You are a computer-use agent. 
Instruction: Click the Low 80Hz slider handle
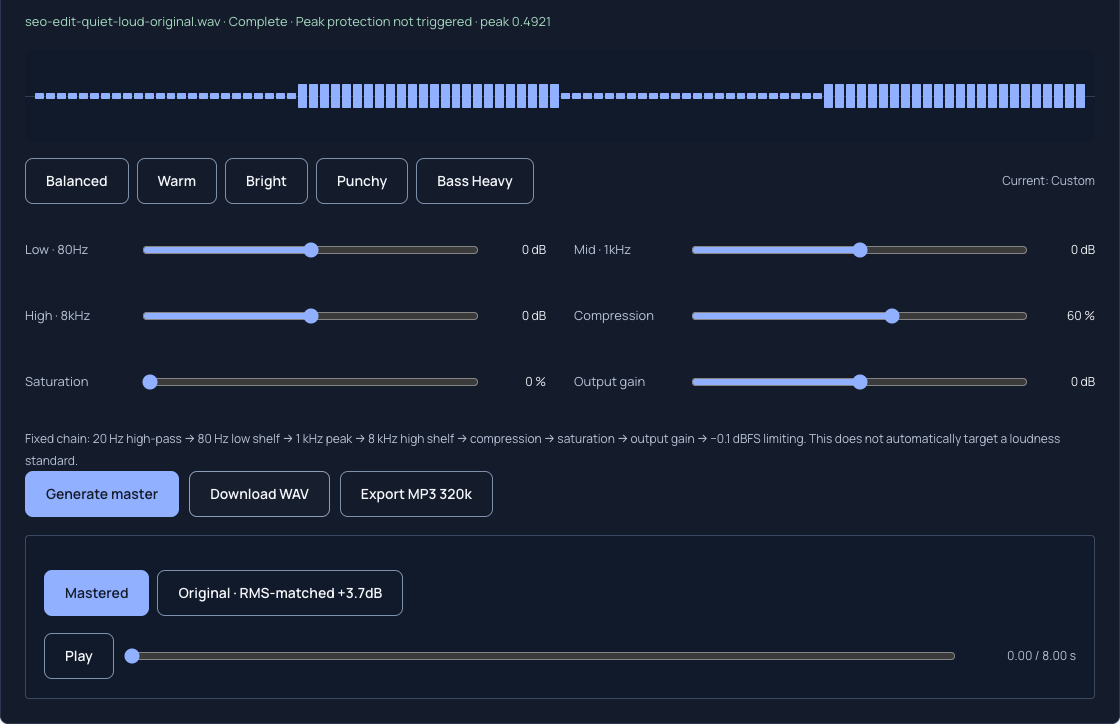point(311,250)
